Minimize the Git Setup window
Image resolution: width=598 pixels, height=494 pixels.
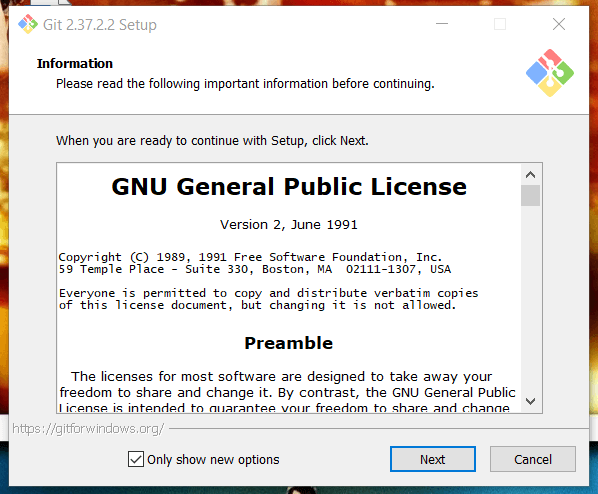(442, 24)
